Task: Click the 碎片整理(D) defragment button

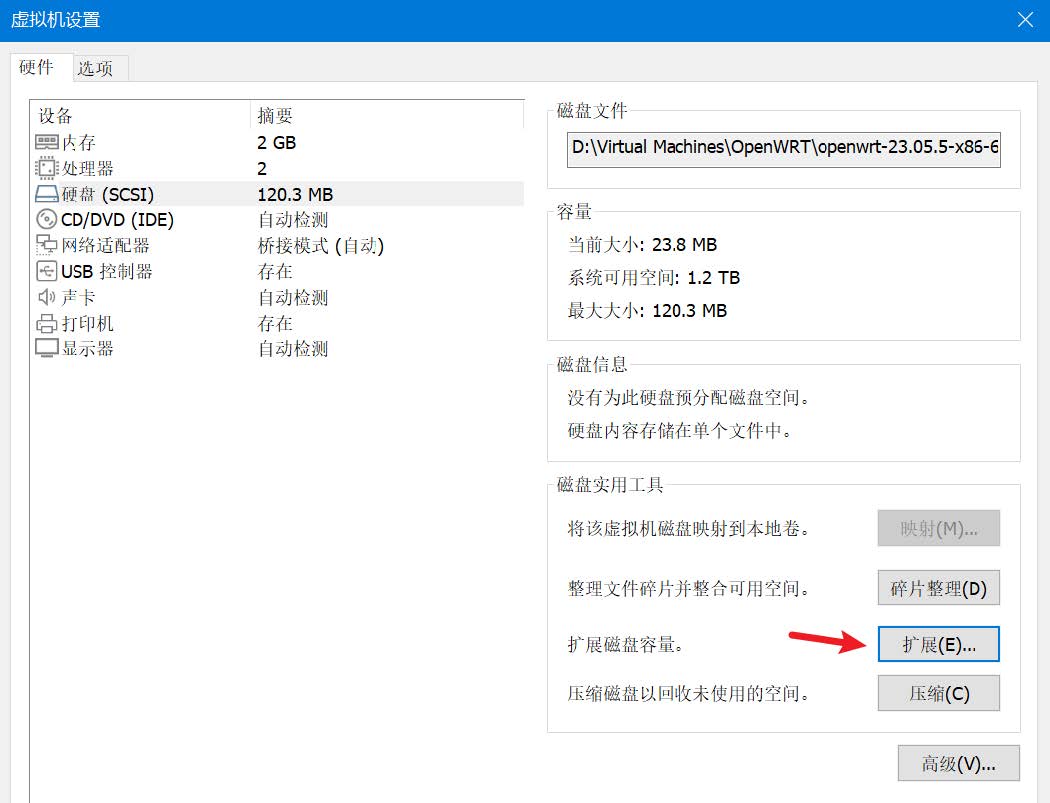Action: [937, 588]
